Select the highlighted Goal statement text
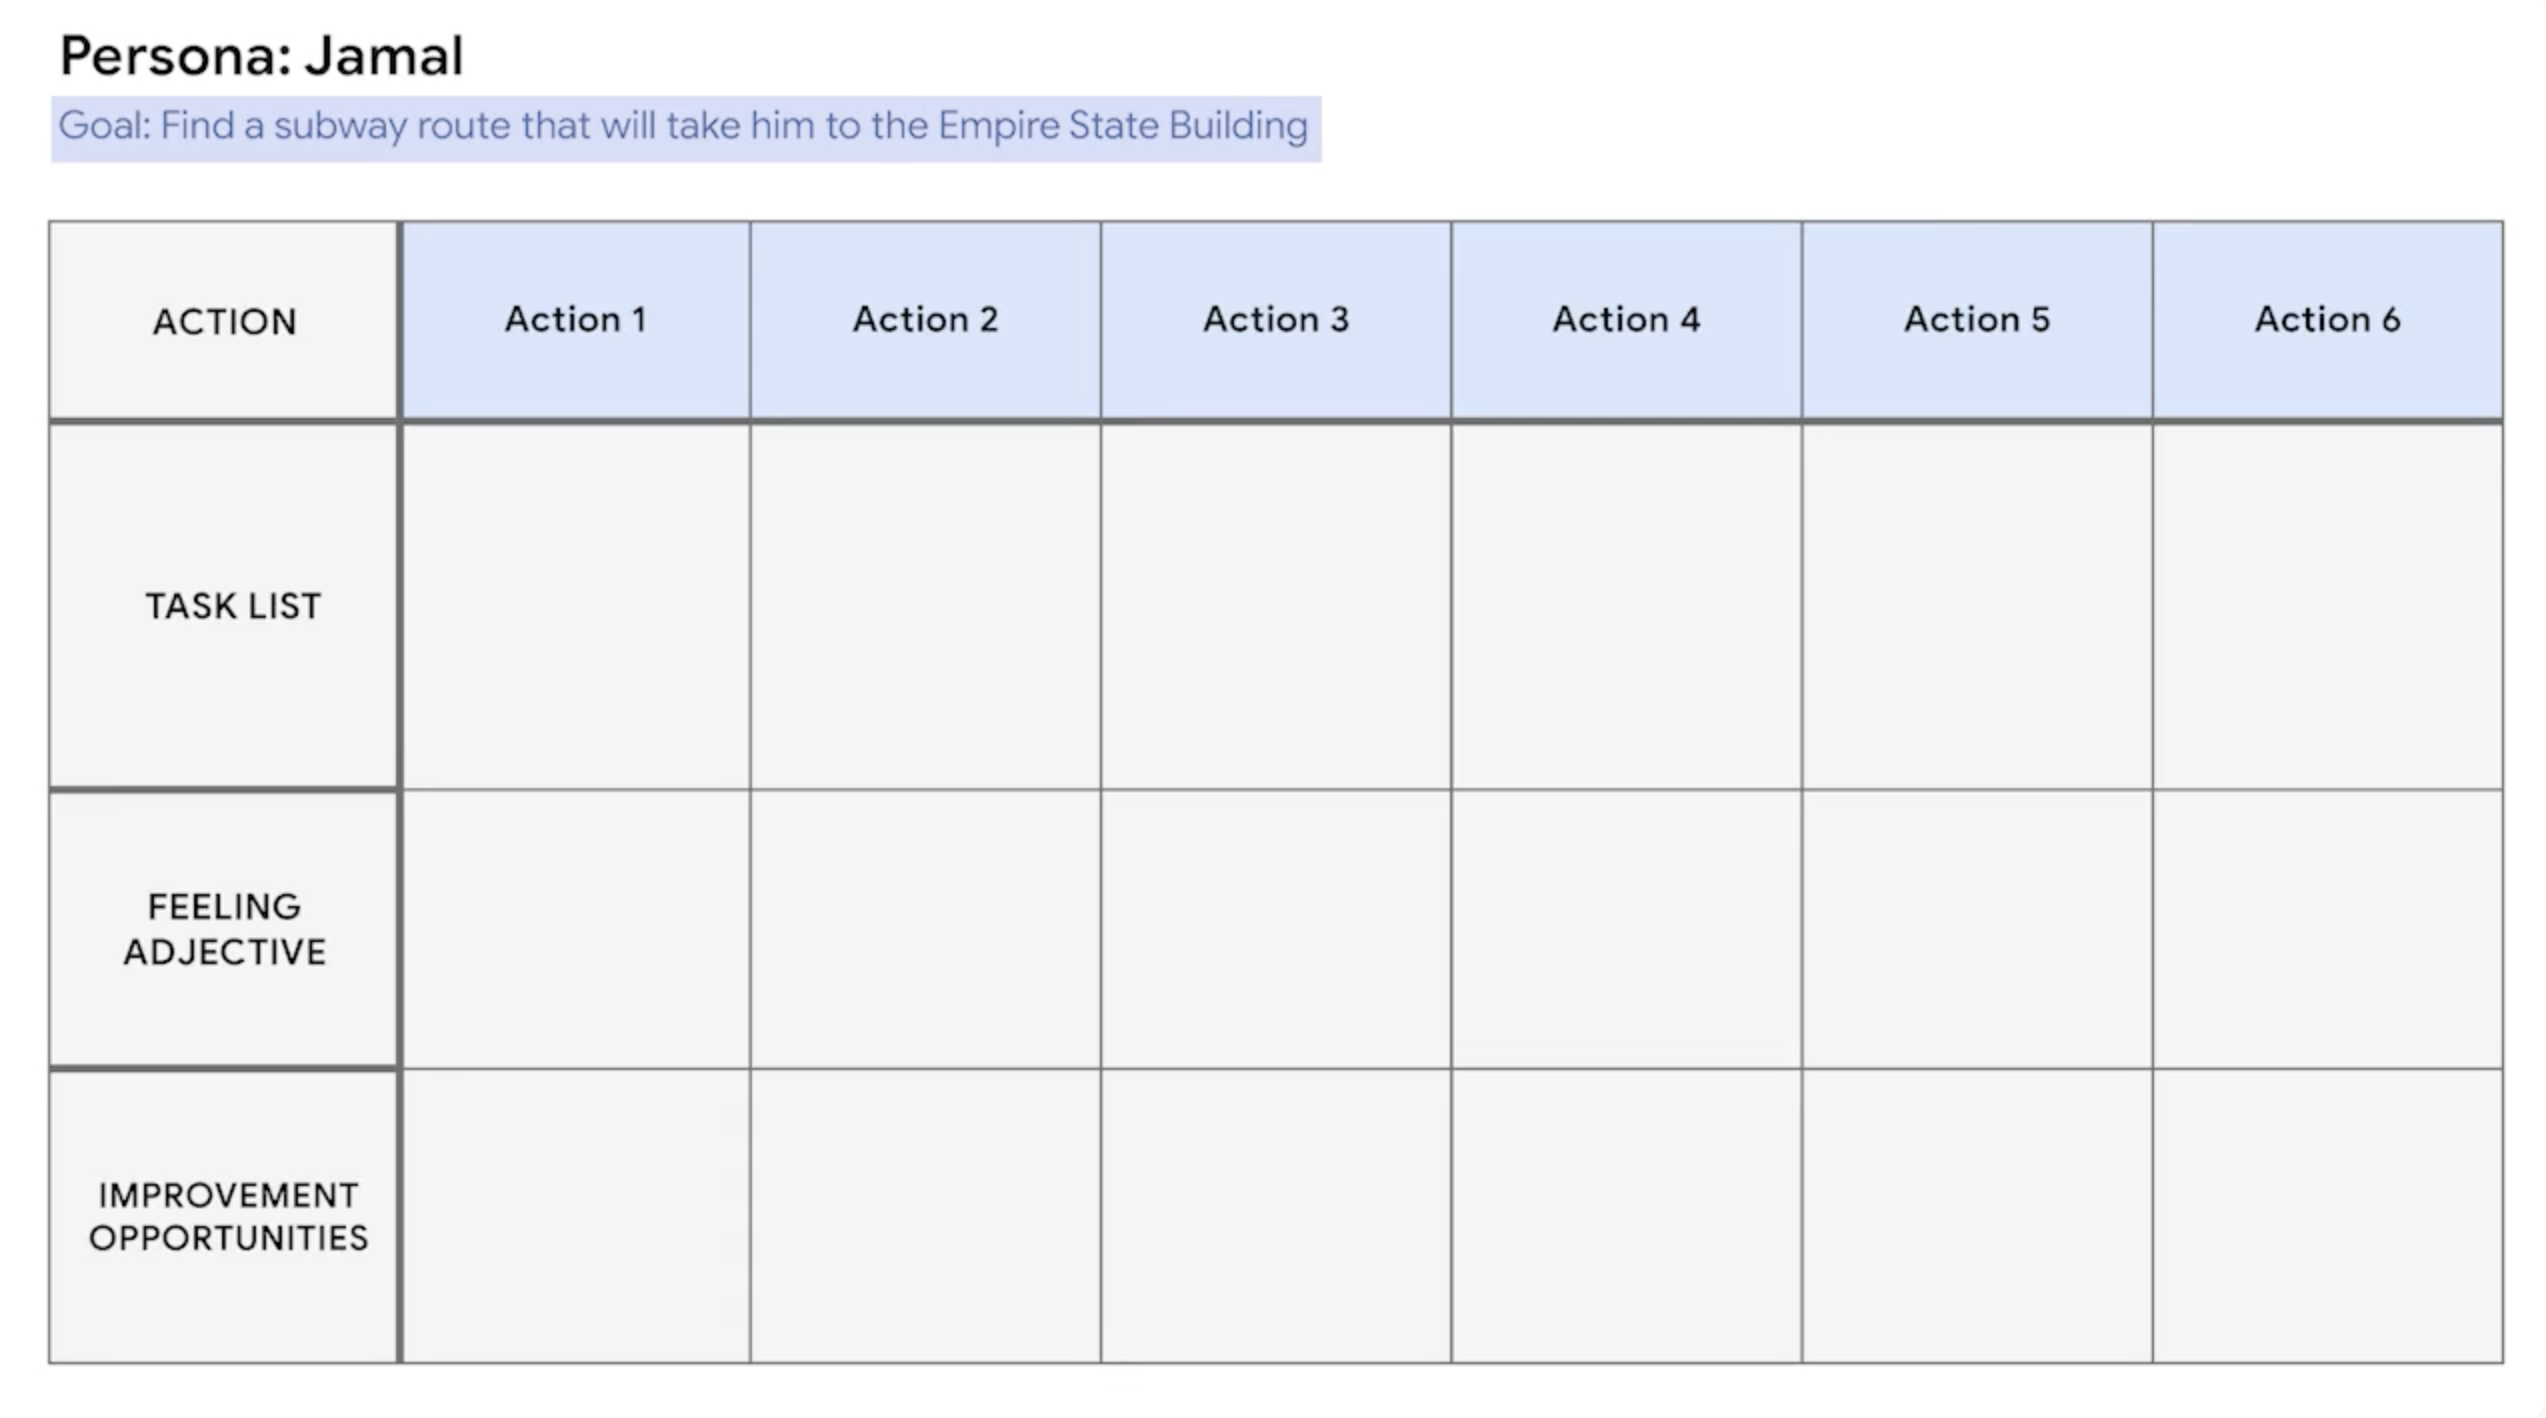The image size is (2546, 1418). pos(684,127)
